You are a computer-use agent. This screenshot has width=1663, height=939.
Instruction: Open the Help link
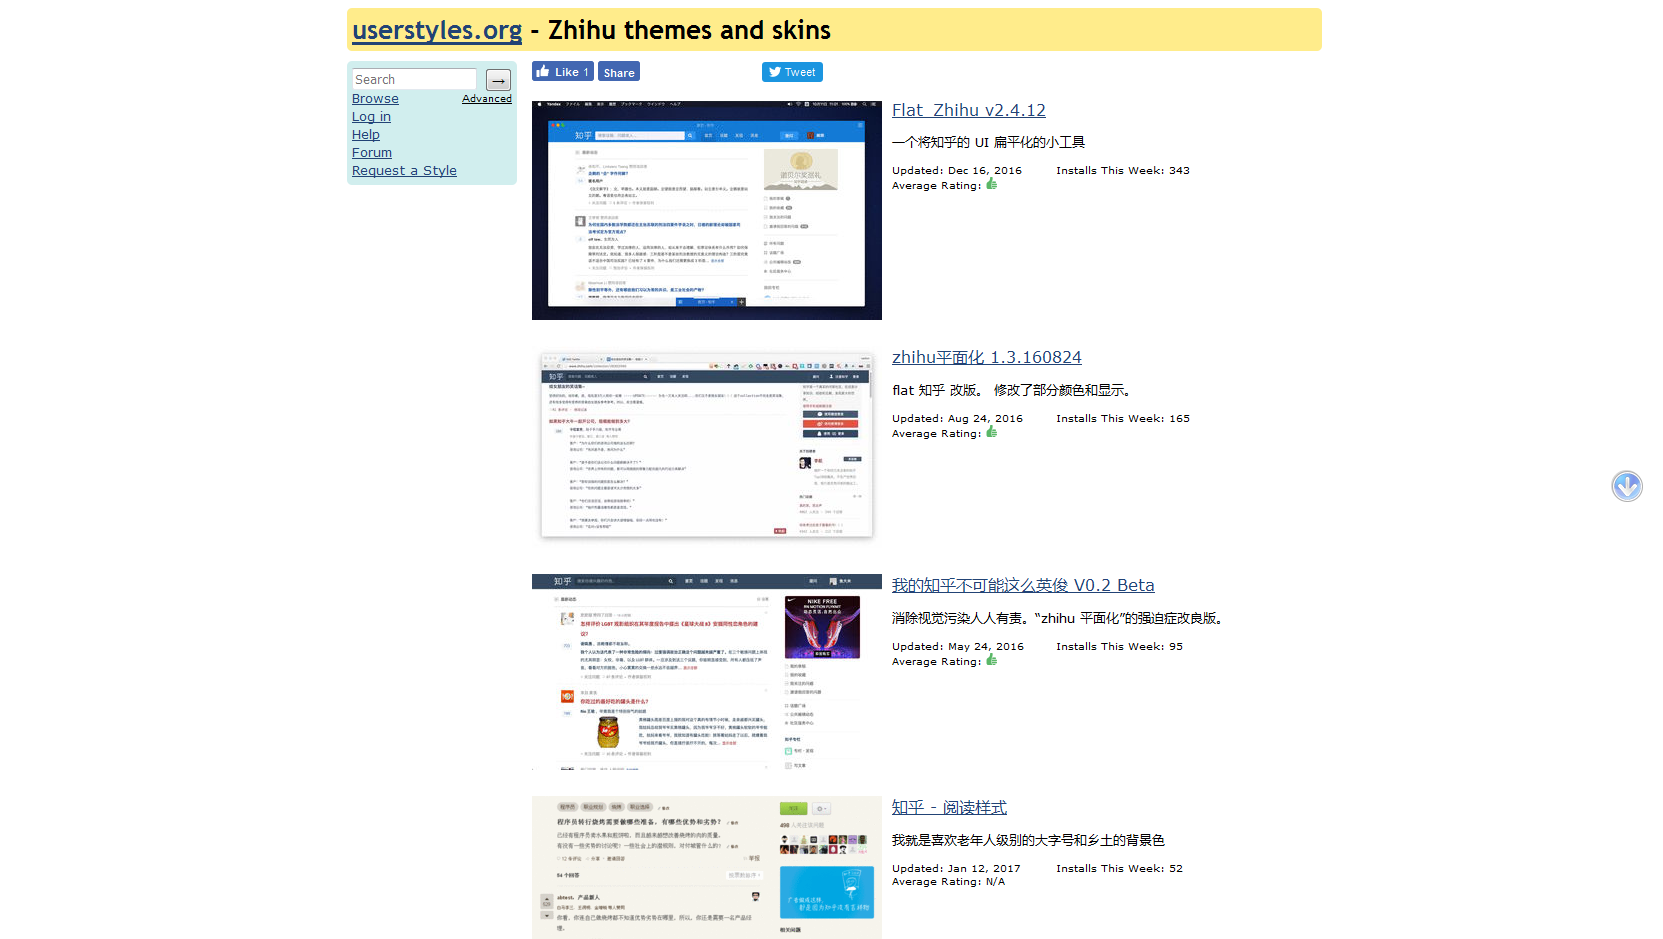pyautogui.click(x=366, y=134)
